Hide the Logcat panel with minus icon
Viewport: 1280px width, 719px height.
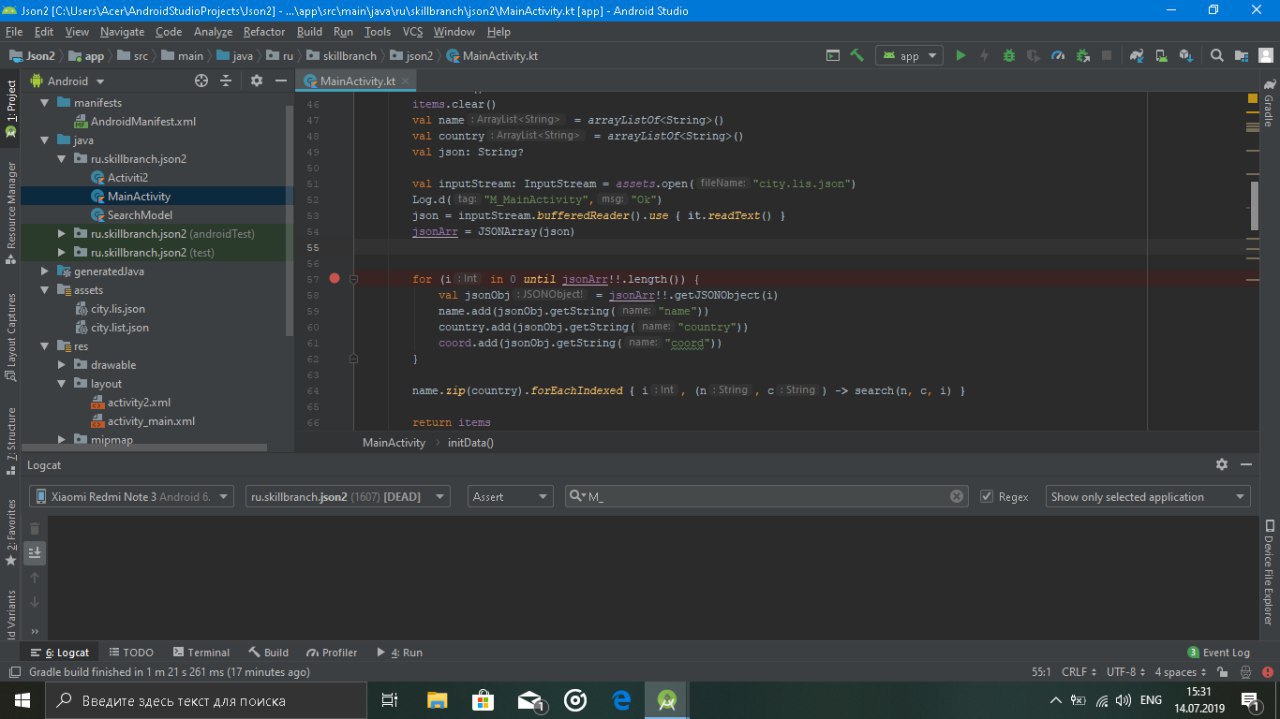1246,465
